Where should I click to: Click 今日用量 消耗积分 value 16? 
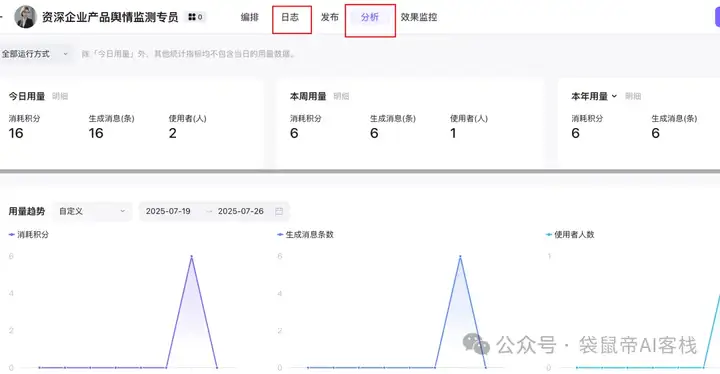point(16,133)
